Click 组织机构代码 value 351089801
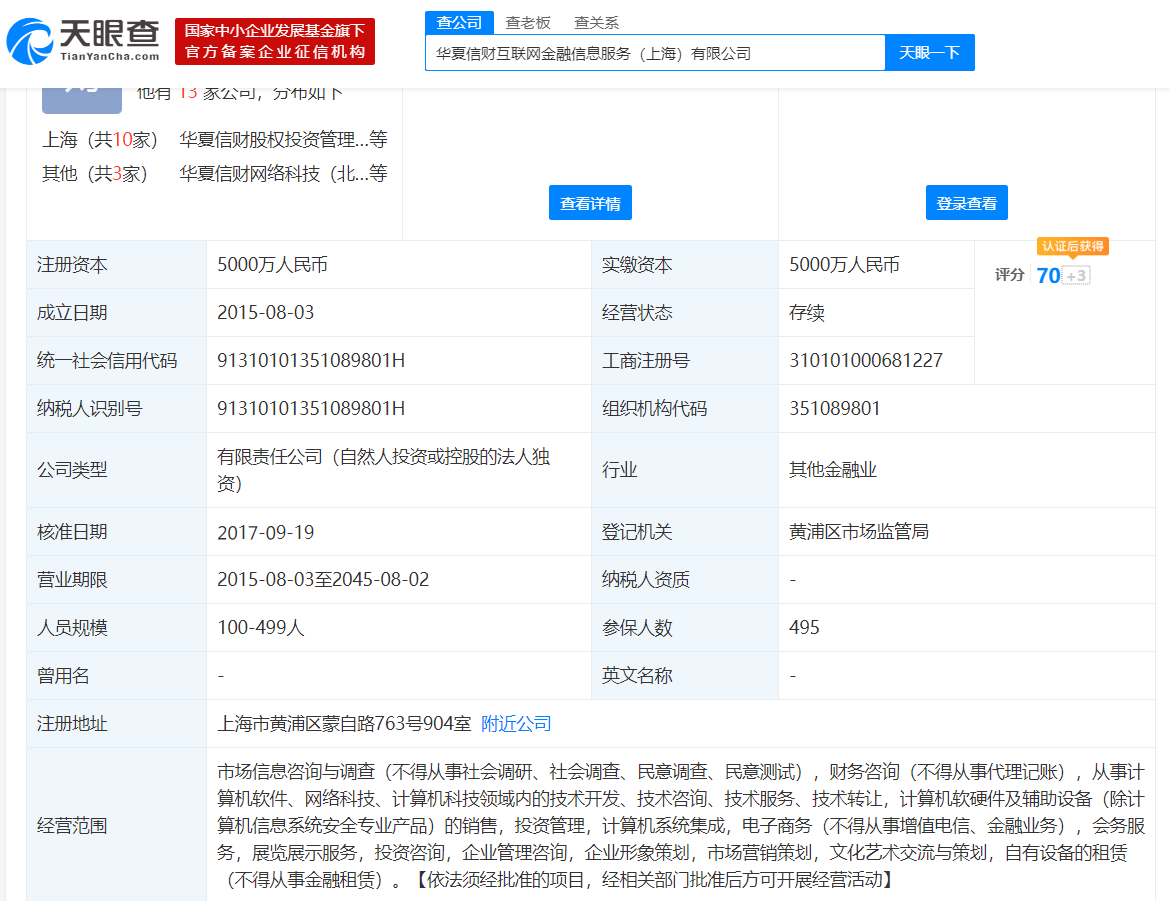The image size is (1169, 901). 834,408
